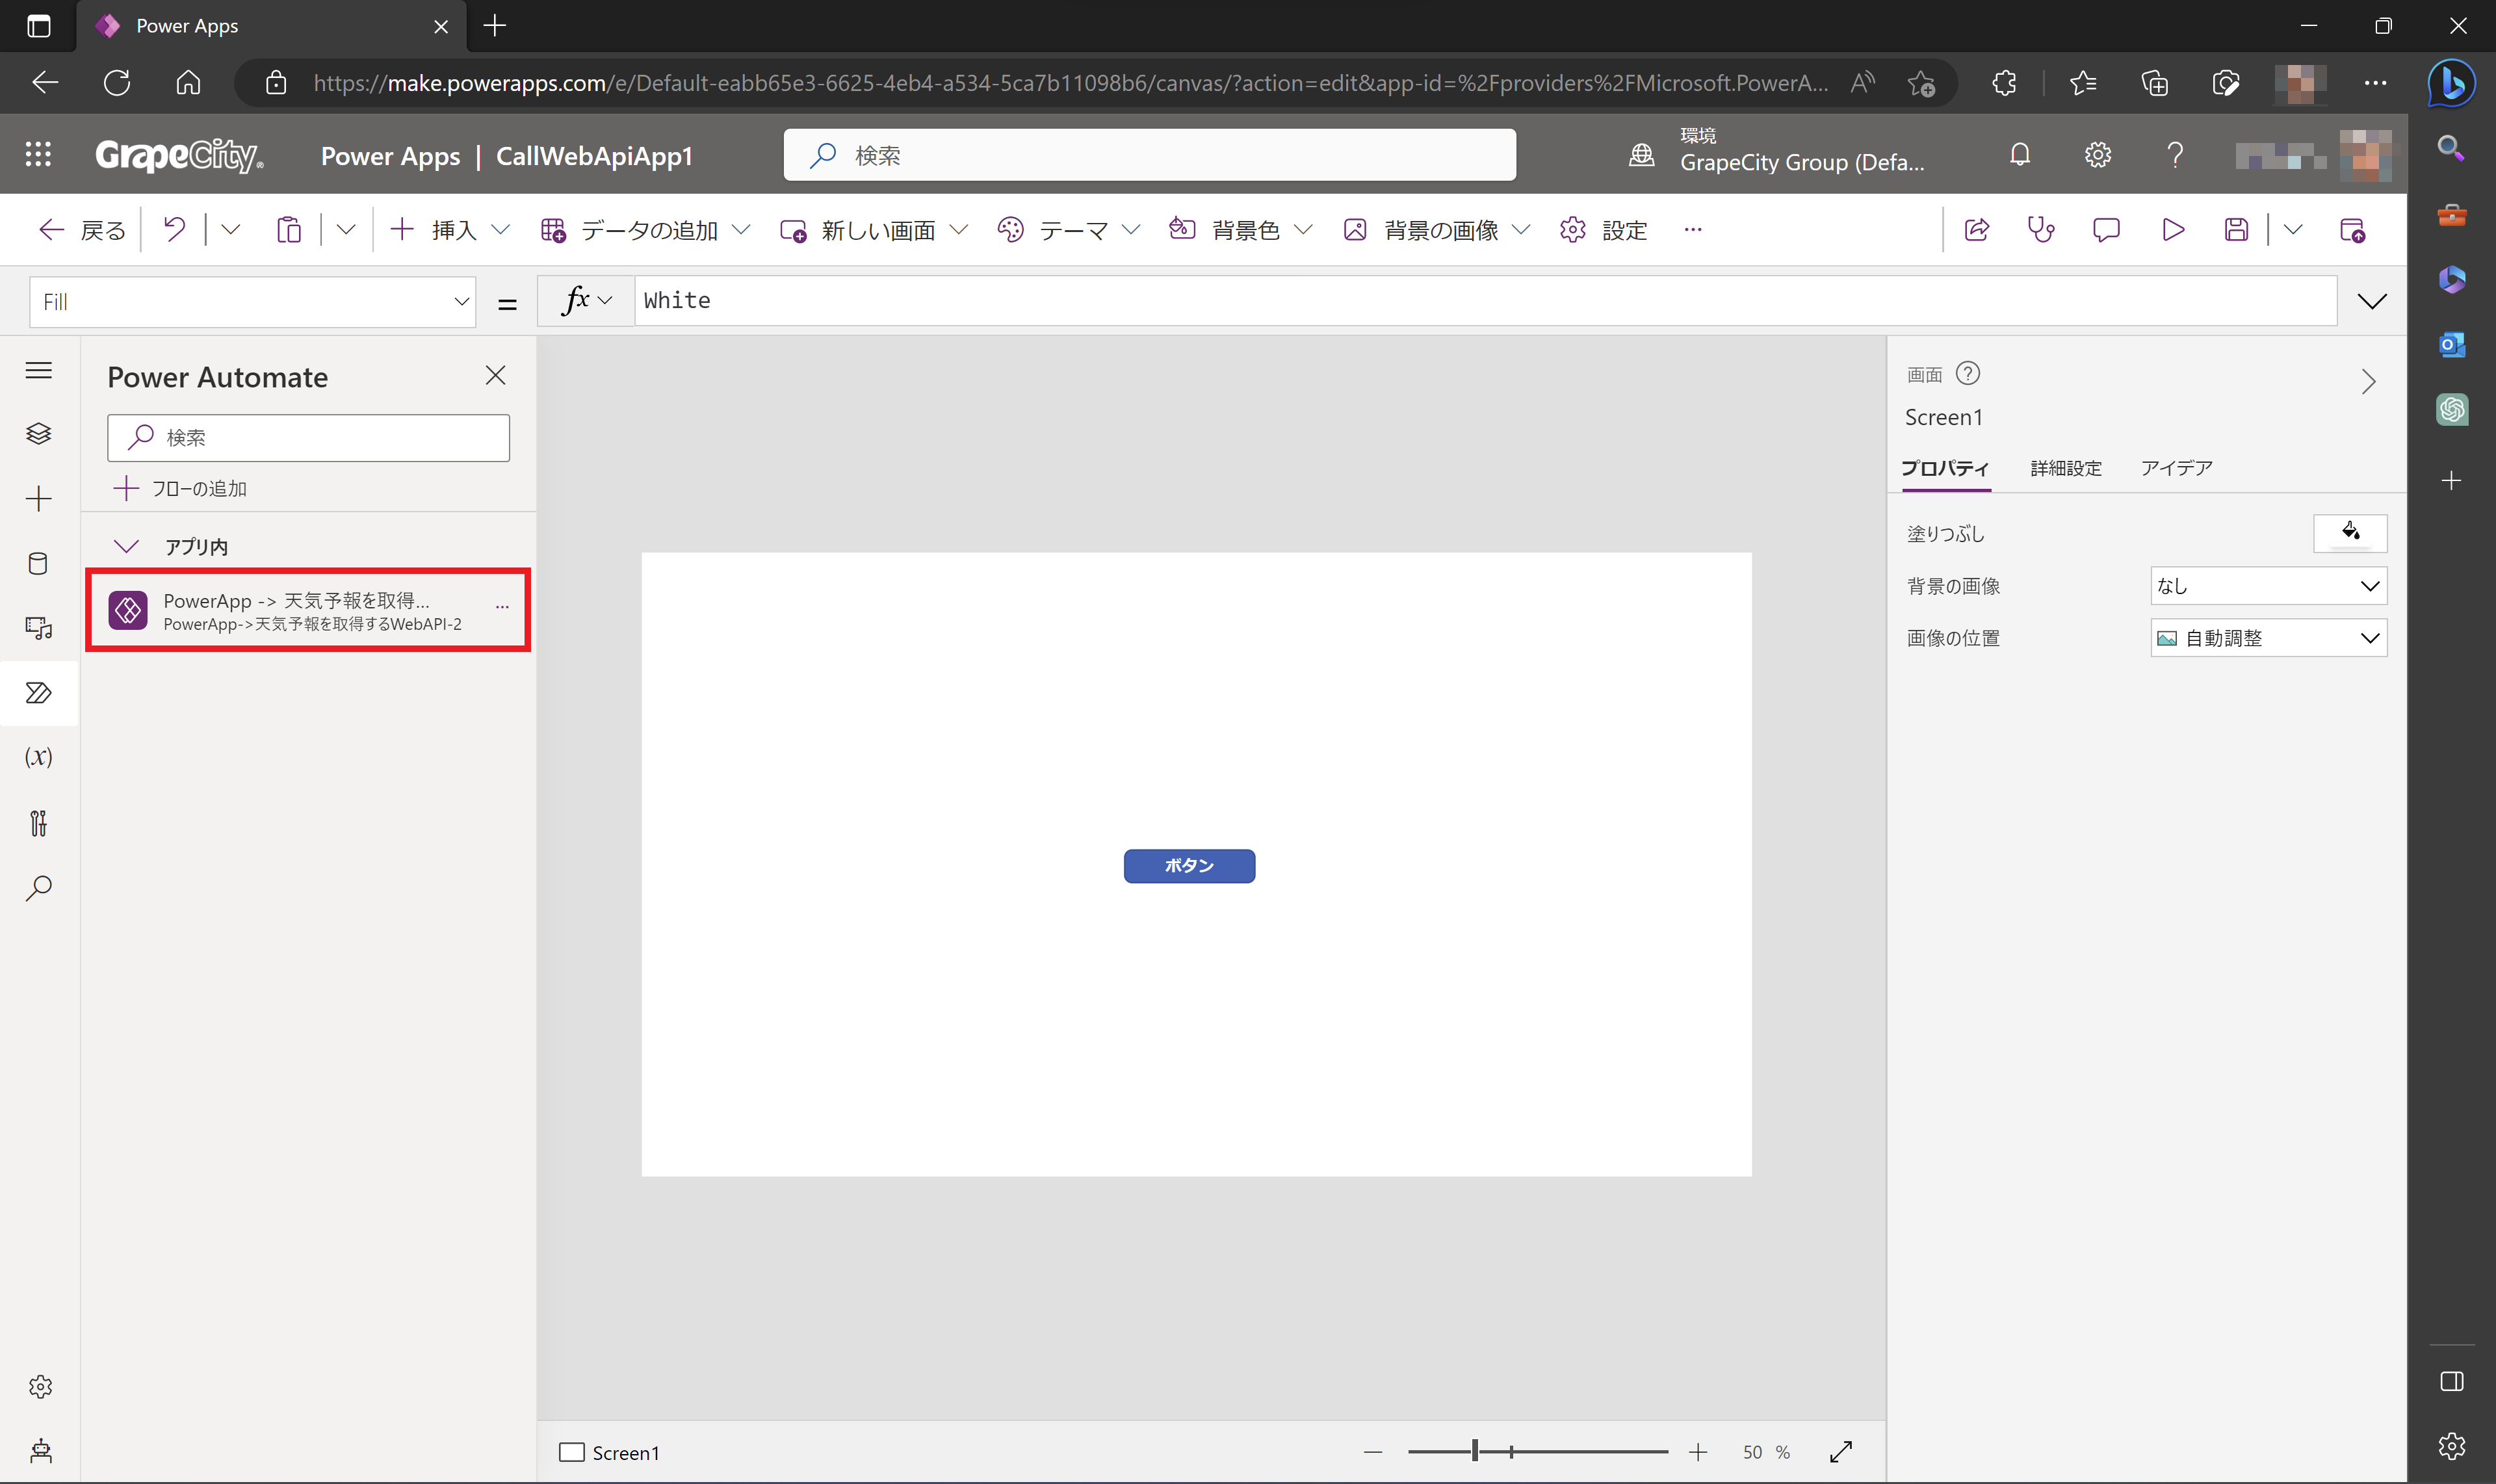This screenshot has height=1484, width=2496.
Task: Select the プロパティ tab
Action: coord(1945,468)
